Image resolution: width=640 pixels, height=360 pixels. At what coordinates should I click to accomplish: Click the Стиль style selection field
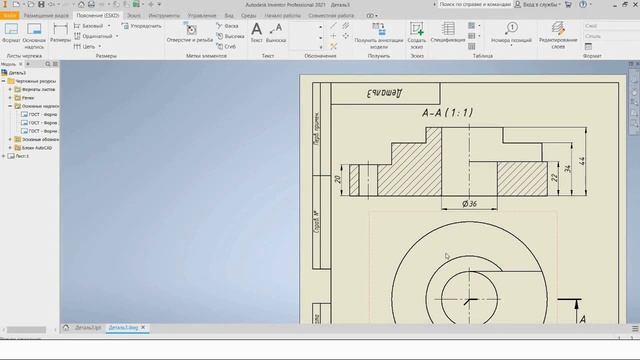(x=611, y=36)
